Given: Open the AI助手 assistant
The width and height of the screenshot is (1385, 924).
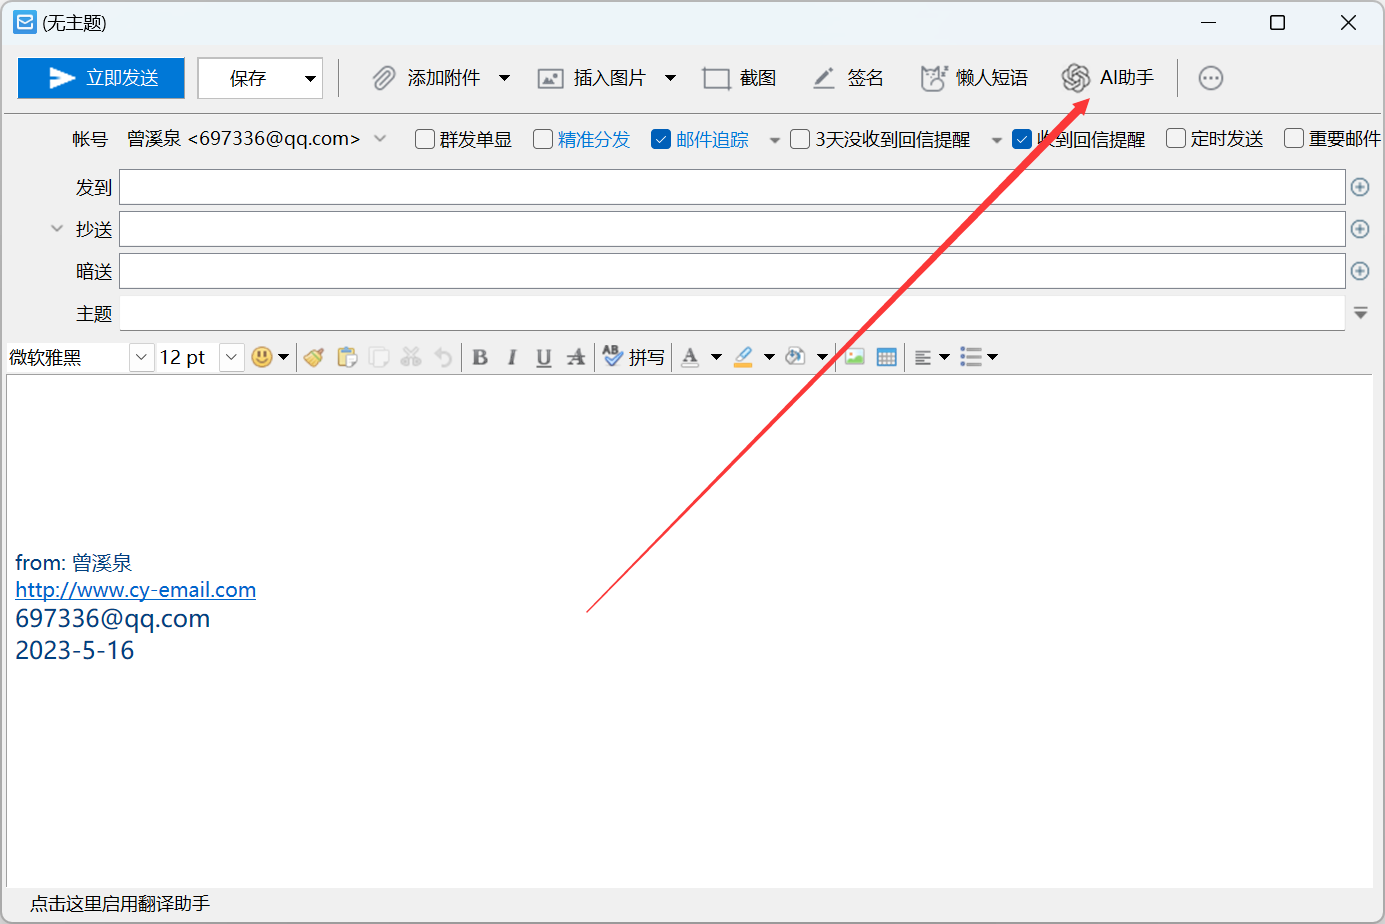Looking at the screenshot, I should [x=1108, y=78].
